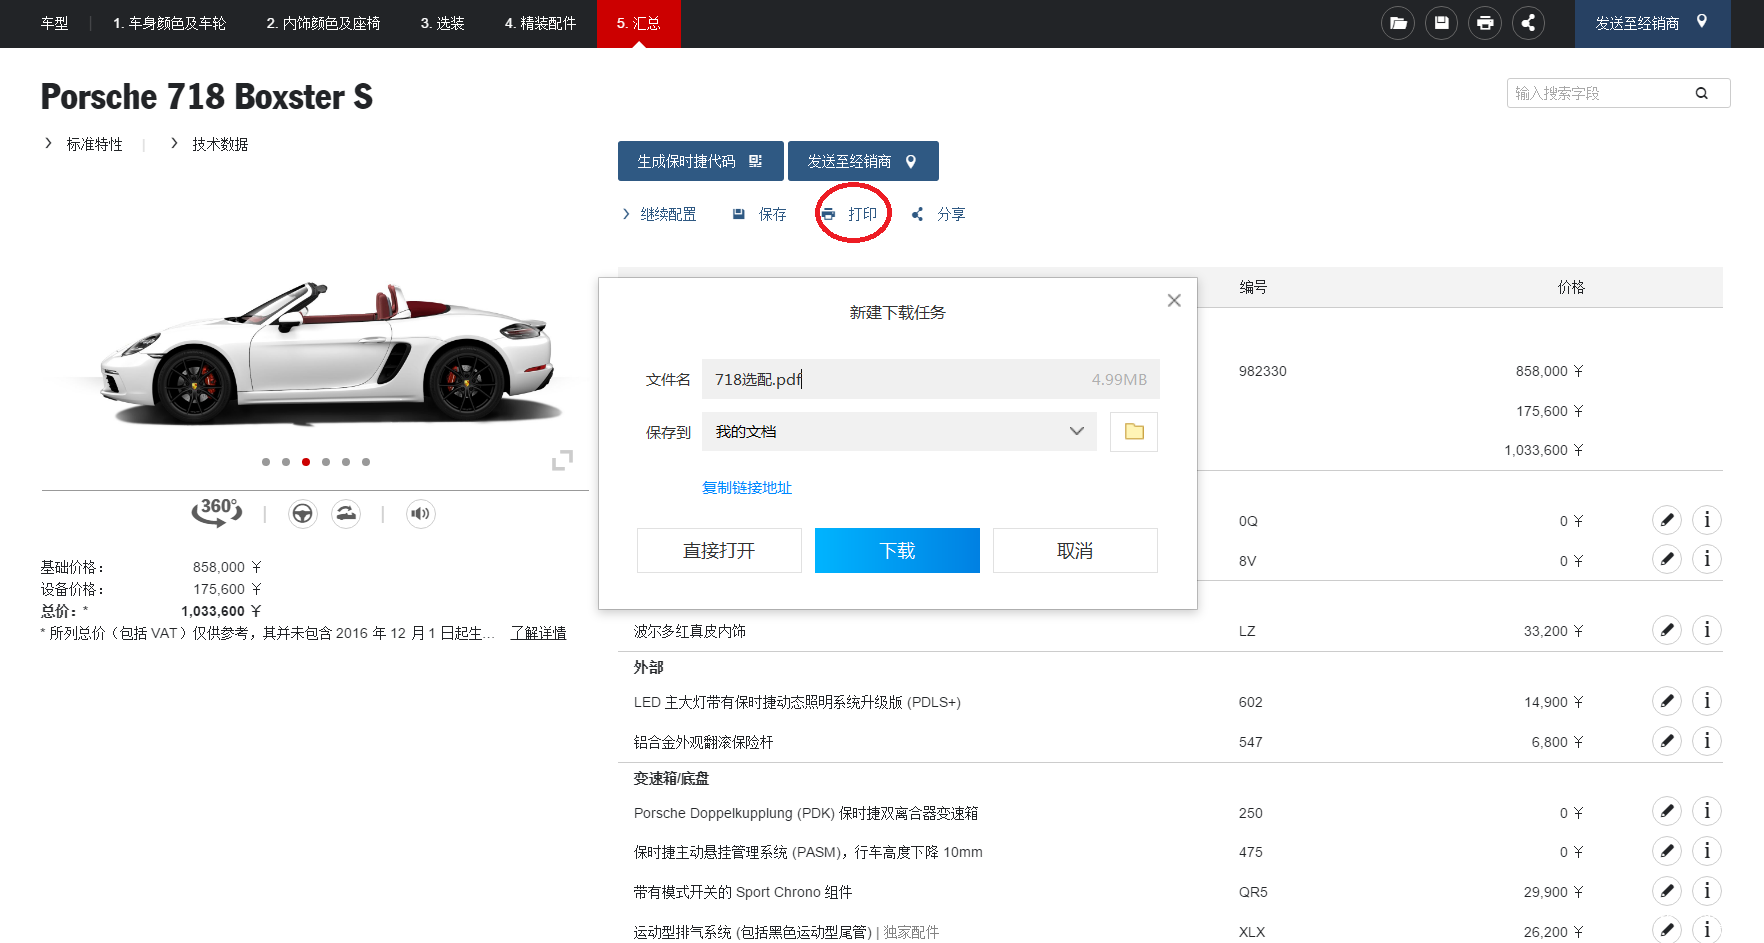This screenshot has width=1764, height=943.
Task: Open the 4. 精装配件 tab
Action: [x=540, y=23]
